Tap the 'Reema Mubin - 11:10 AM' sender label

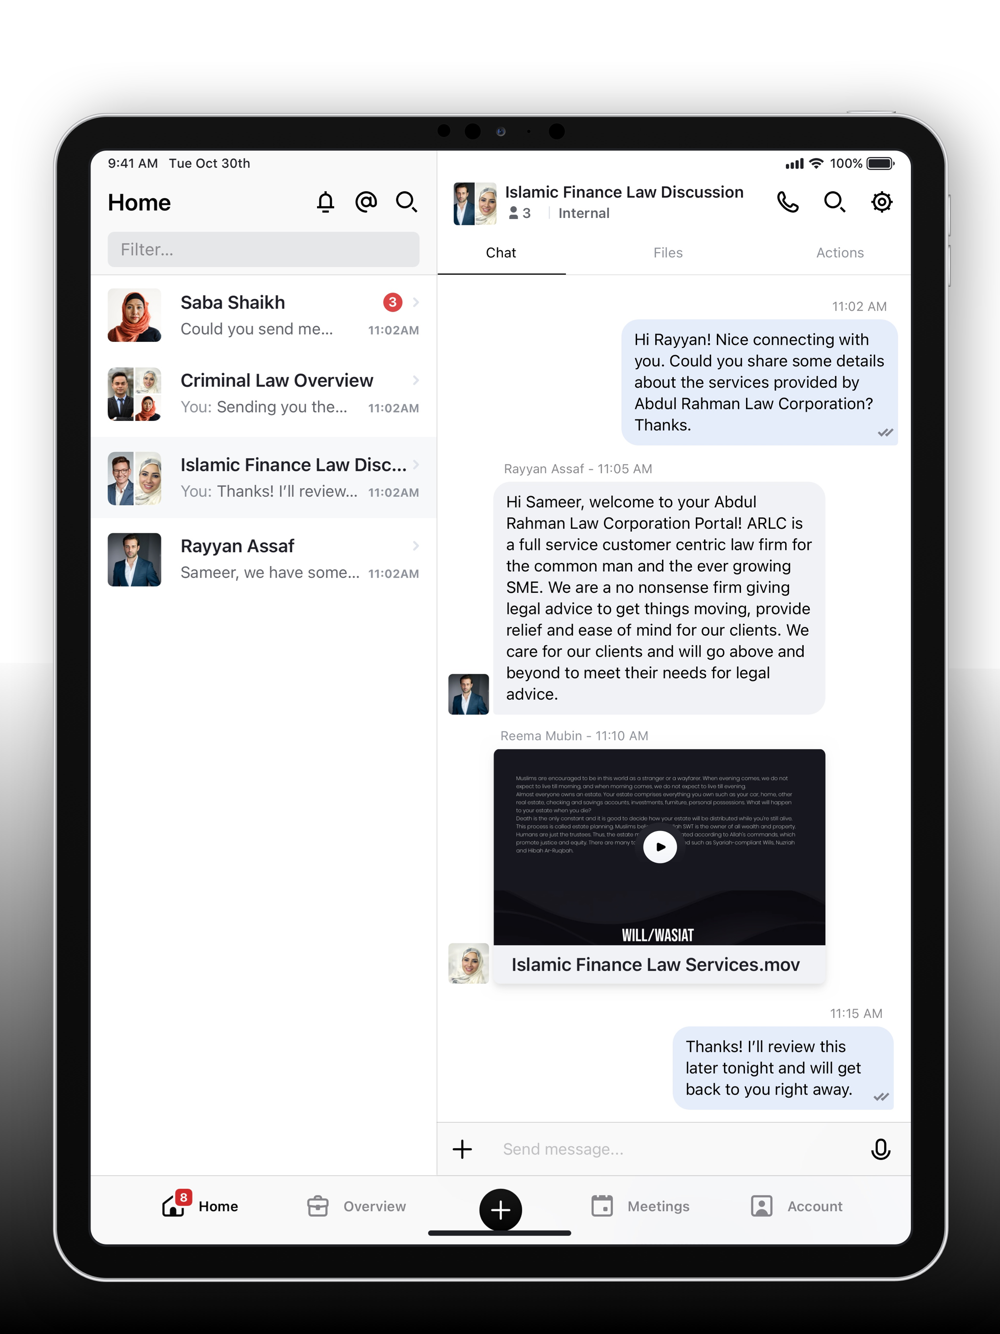coord(574,735)
